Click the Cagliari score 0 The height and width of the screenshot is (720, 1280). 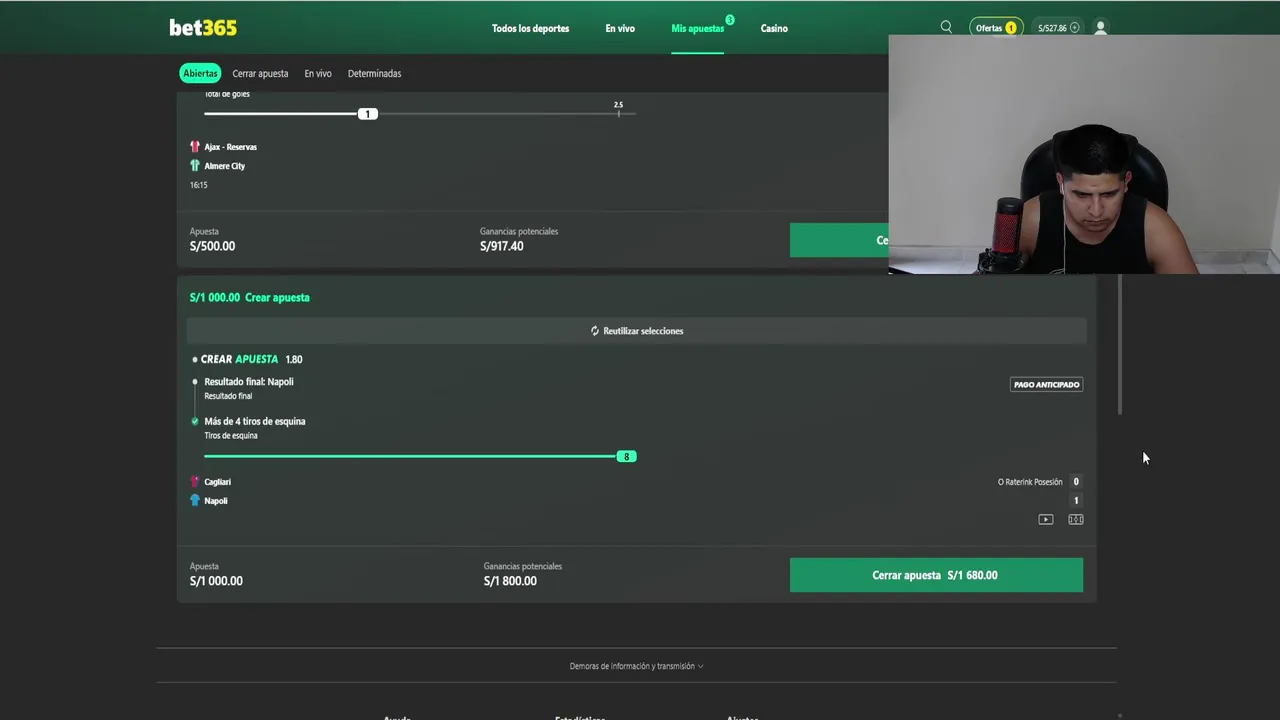1076,482
